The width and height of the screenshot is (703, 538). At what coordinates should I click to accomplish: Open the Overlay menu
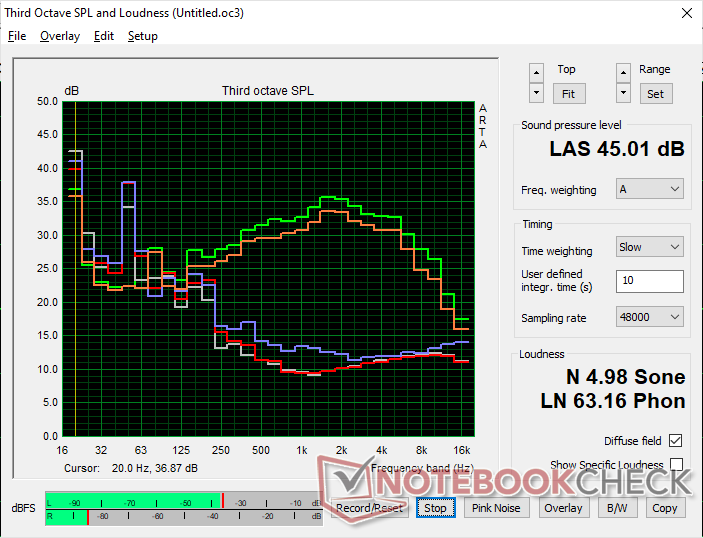pyautogui.click(x=60, y=36)
